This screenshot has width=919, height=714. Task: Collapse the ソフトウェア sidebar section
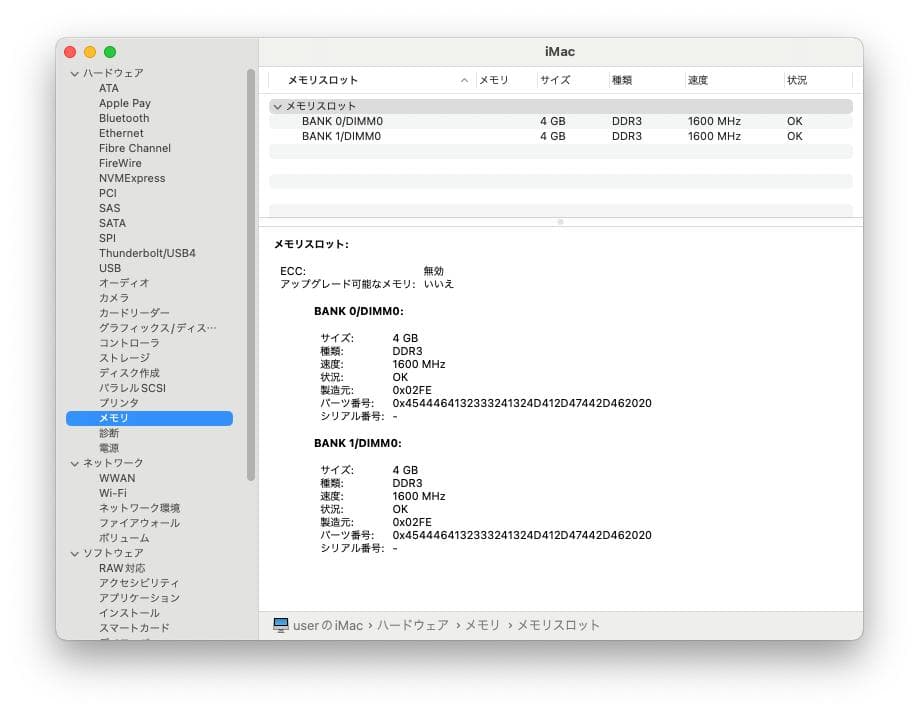click(75, 553)
